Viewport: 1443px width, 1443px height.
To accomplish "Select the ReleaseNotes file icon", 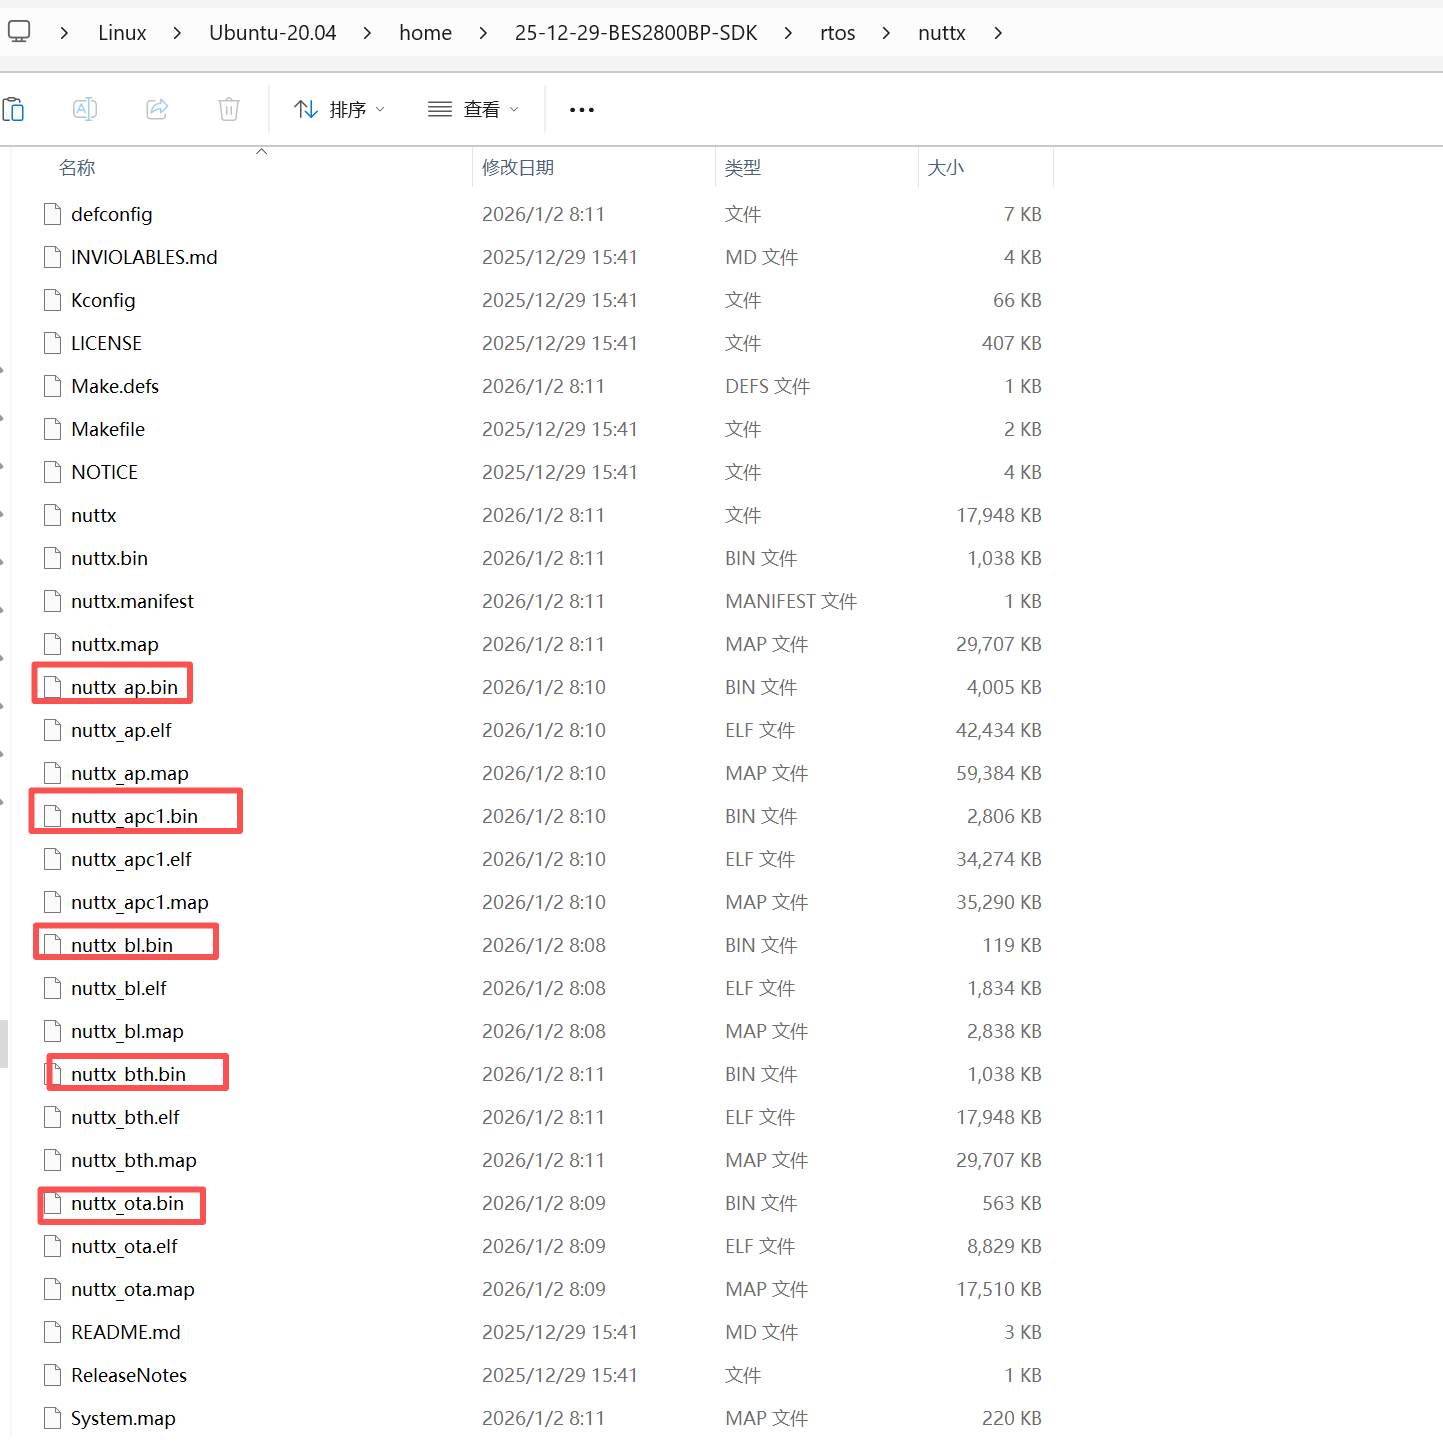I will pyautogui.click(x=53, y=1375).
